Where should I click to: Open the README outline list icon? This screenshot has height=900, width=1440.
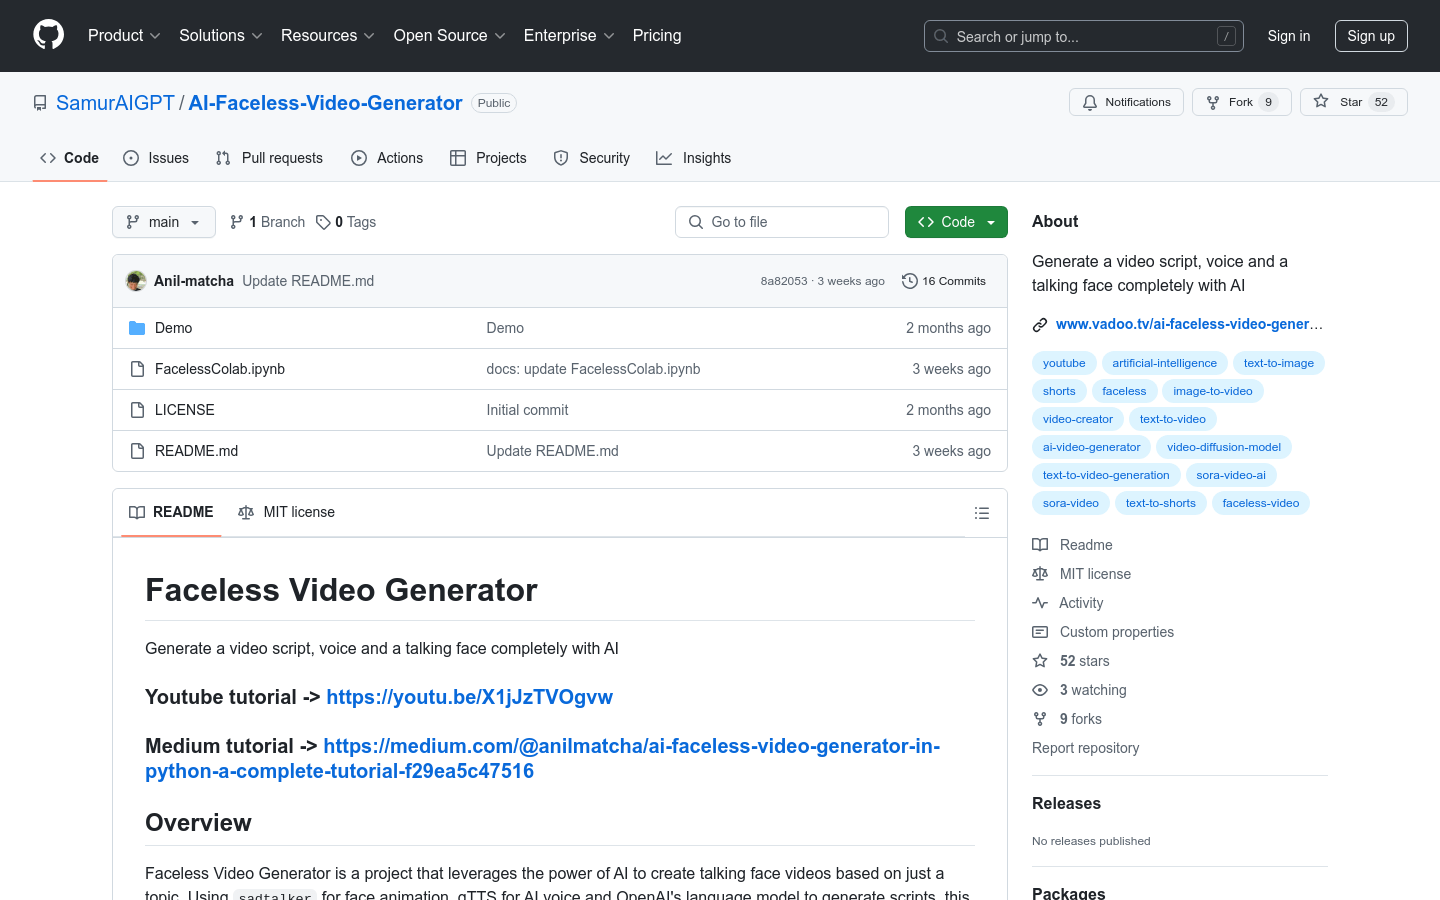pos(982,513)
